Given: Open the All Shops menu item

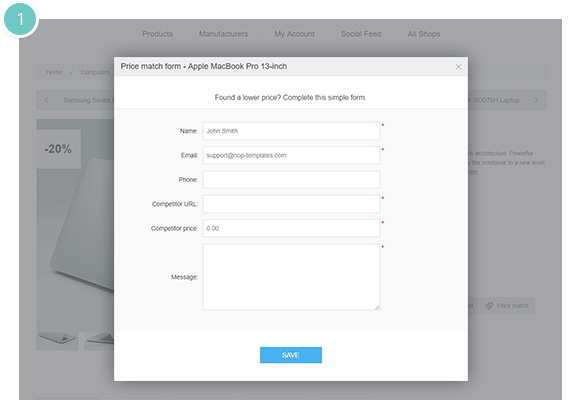Looking at the screenshot, I should [424, 34].
